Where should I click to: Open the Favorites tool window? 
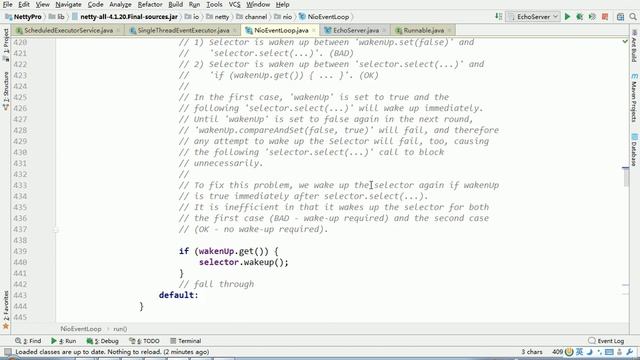6,309
